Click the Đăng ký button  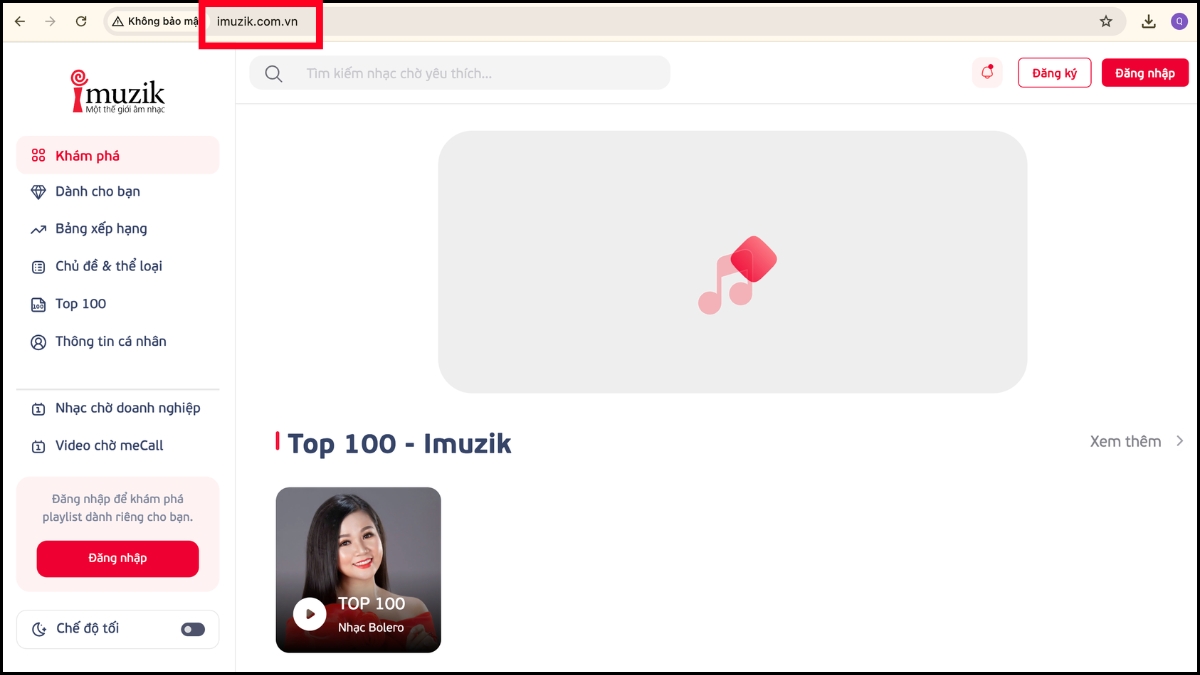1054,73
